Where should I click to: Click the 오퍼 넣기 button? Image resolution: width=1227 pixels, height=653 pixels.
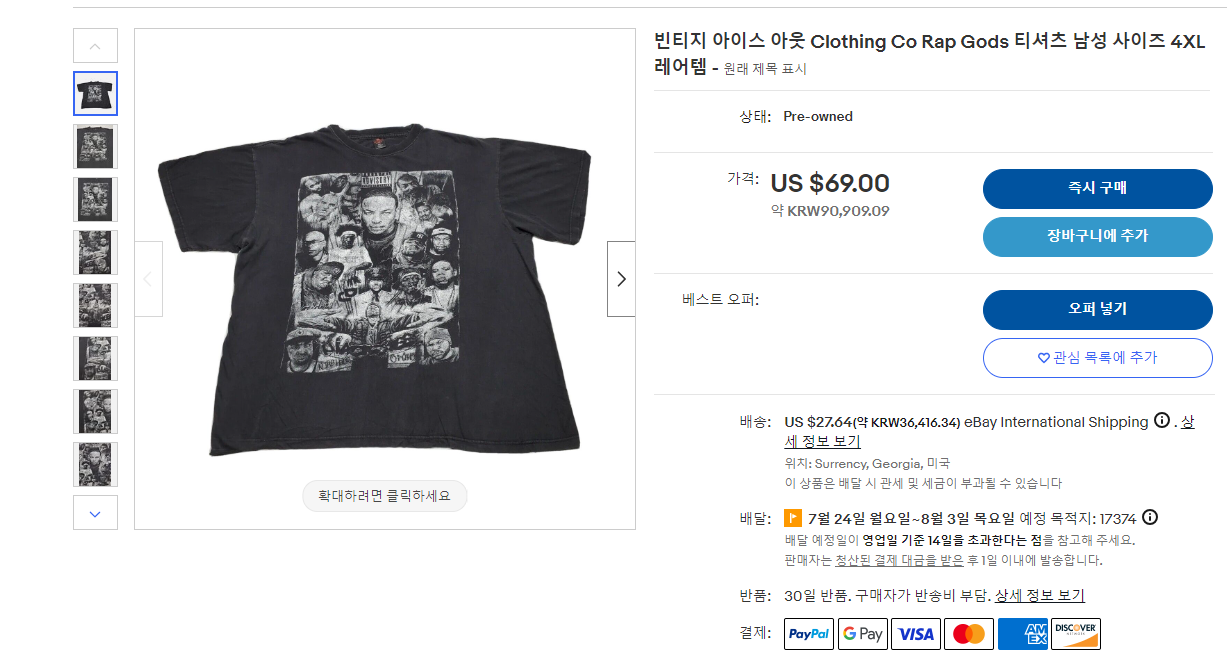1097,309
